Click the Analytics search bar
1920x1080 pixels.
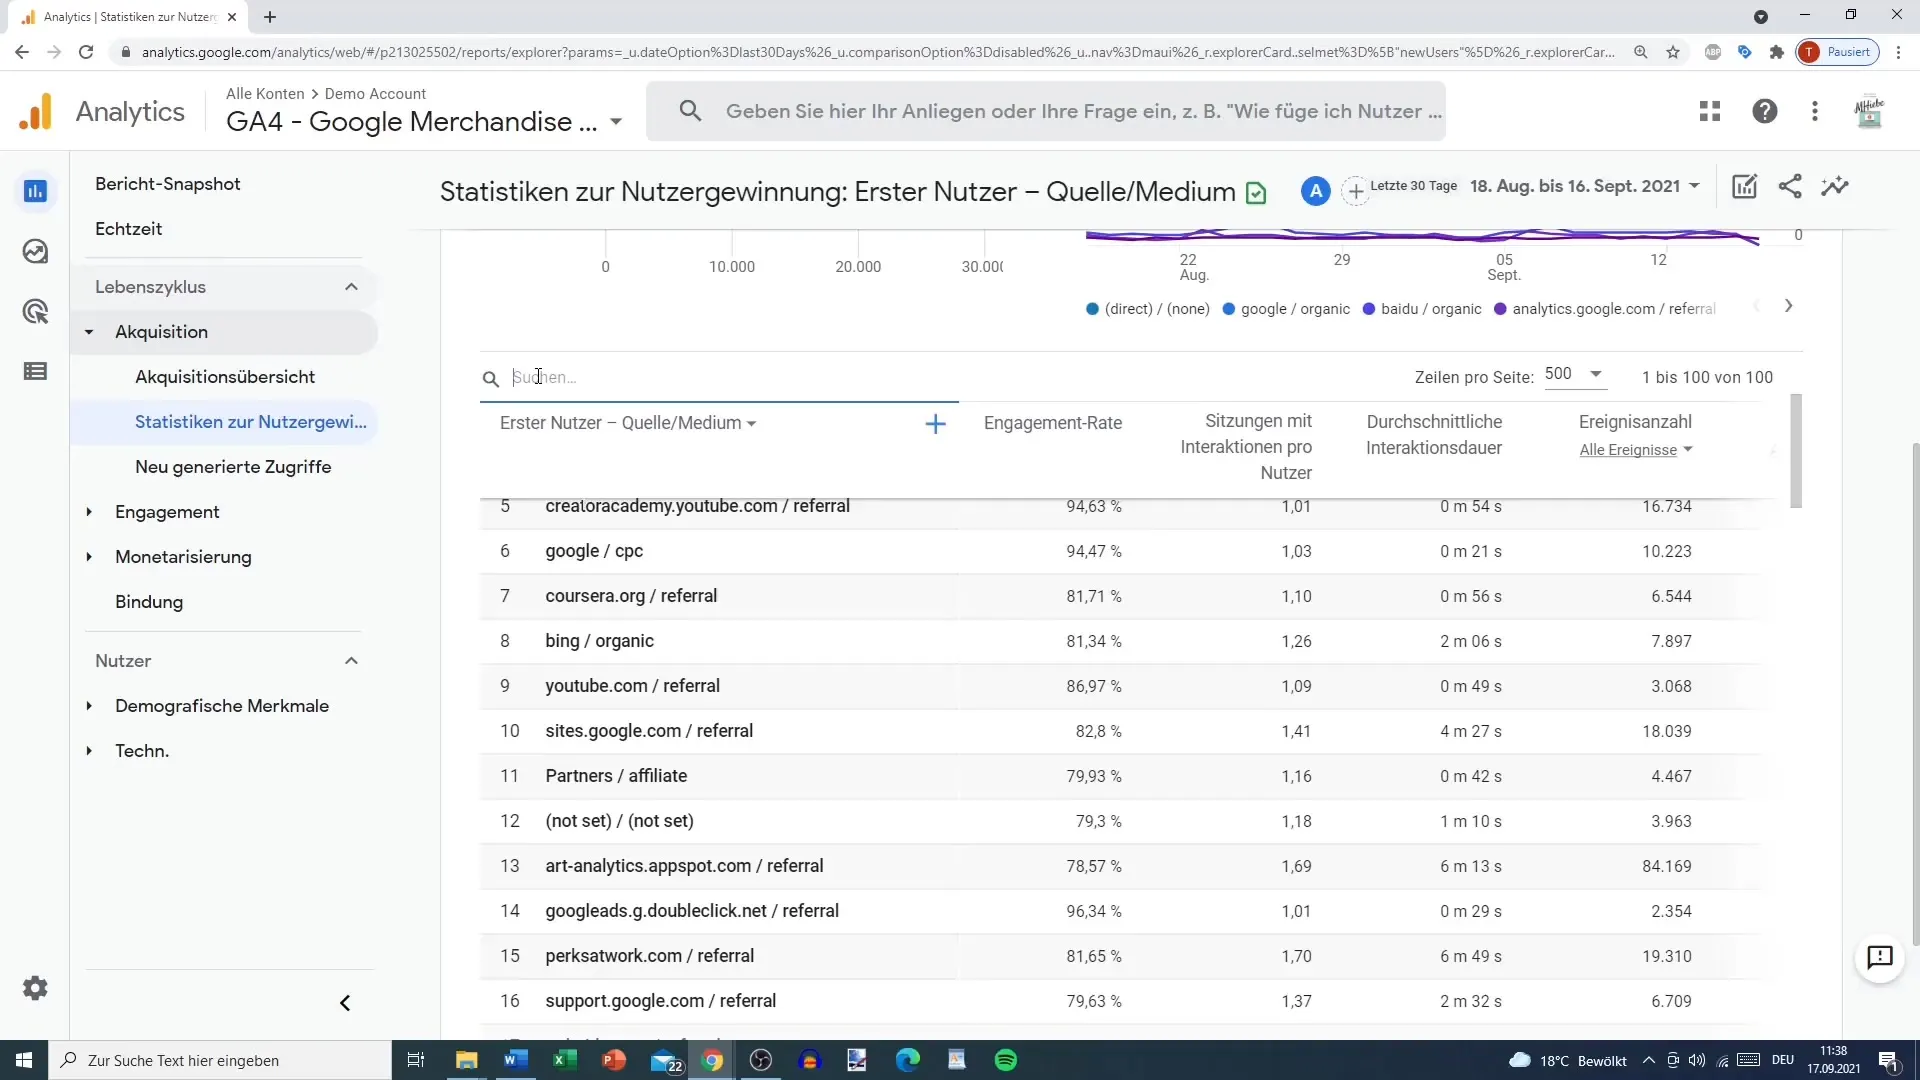[1045, 111]
